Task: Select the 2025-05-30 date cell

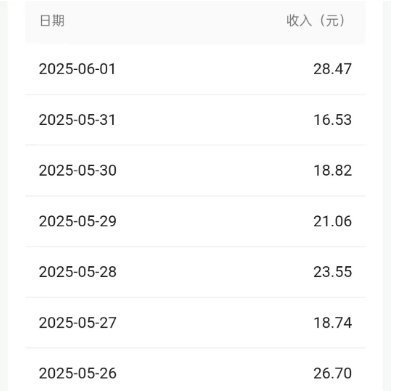Action: coord(78,170)
